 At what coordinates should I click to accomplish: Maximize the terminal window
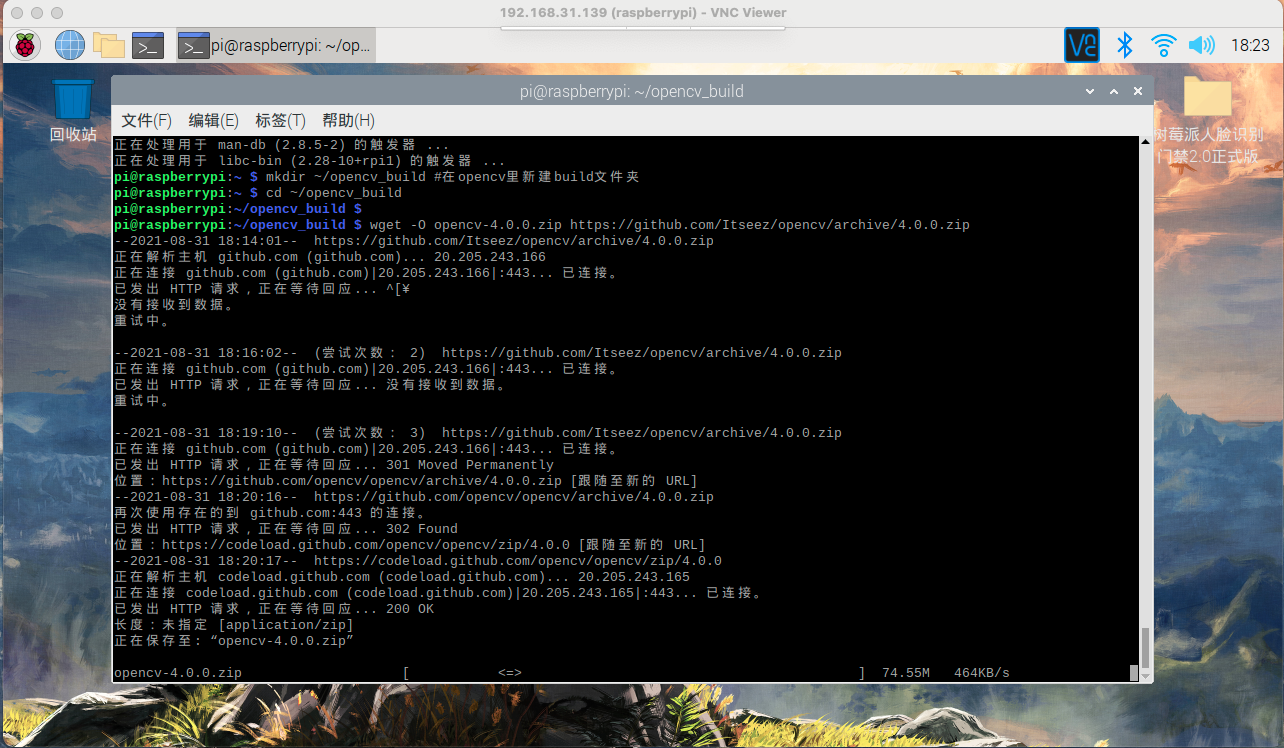pos(1114,92)
